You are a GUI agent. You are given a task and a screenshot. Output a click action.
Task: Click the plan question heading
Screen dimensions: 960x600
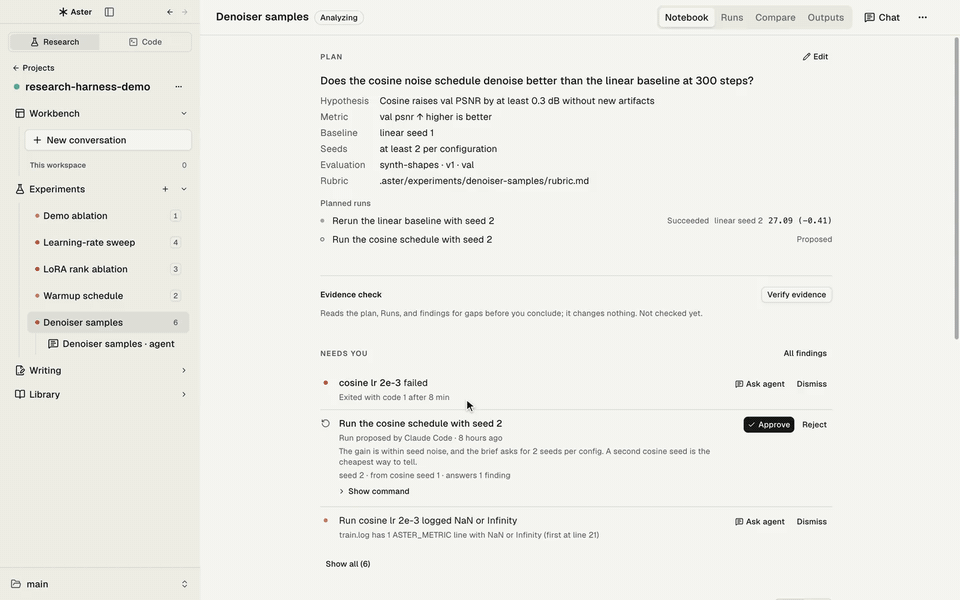(x=536, y=81)
